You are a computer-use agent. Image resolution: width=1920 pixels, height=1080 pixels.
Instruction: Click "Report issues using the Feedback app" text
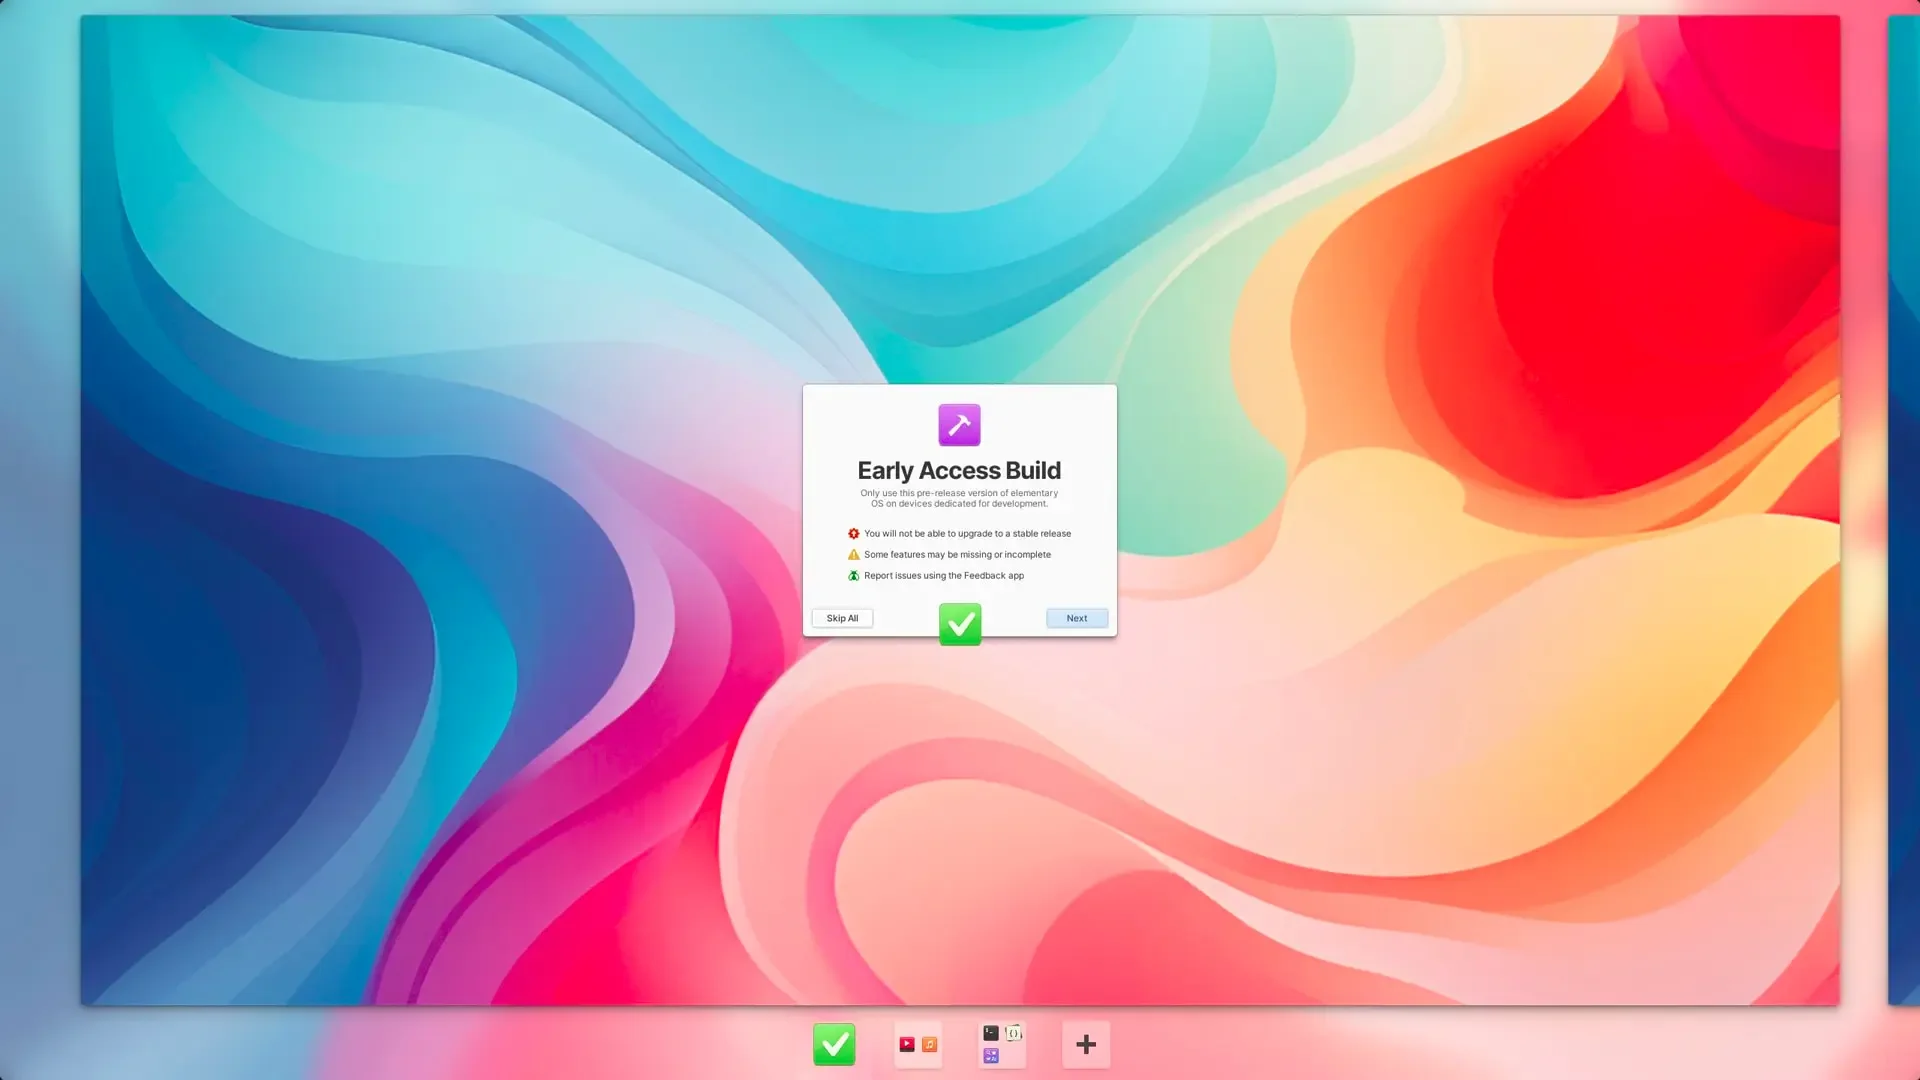click(x=944, y=575)
